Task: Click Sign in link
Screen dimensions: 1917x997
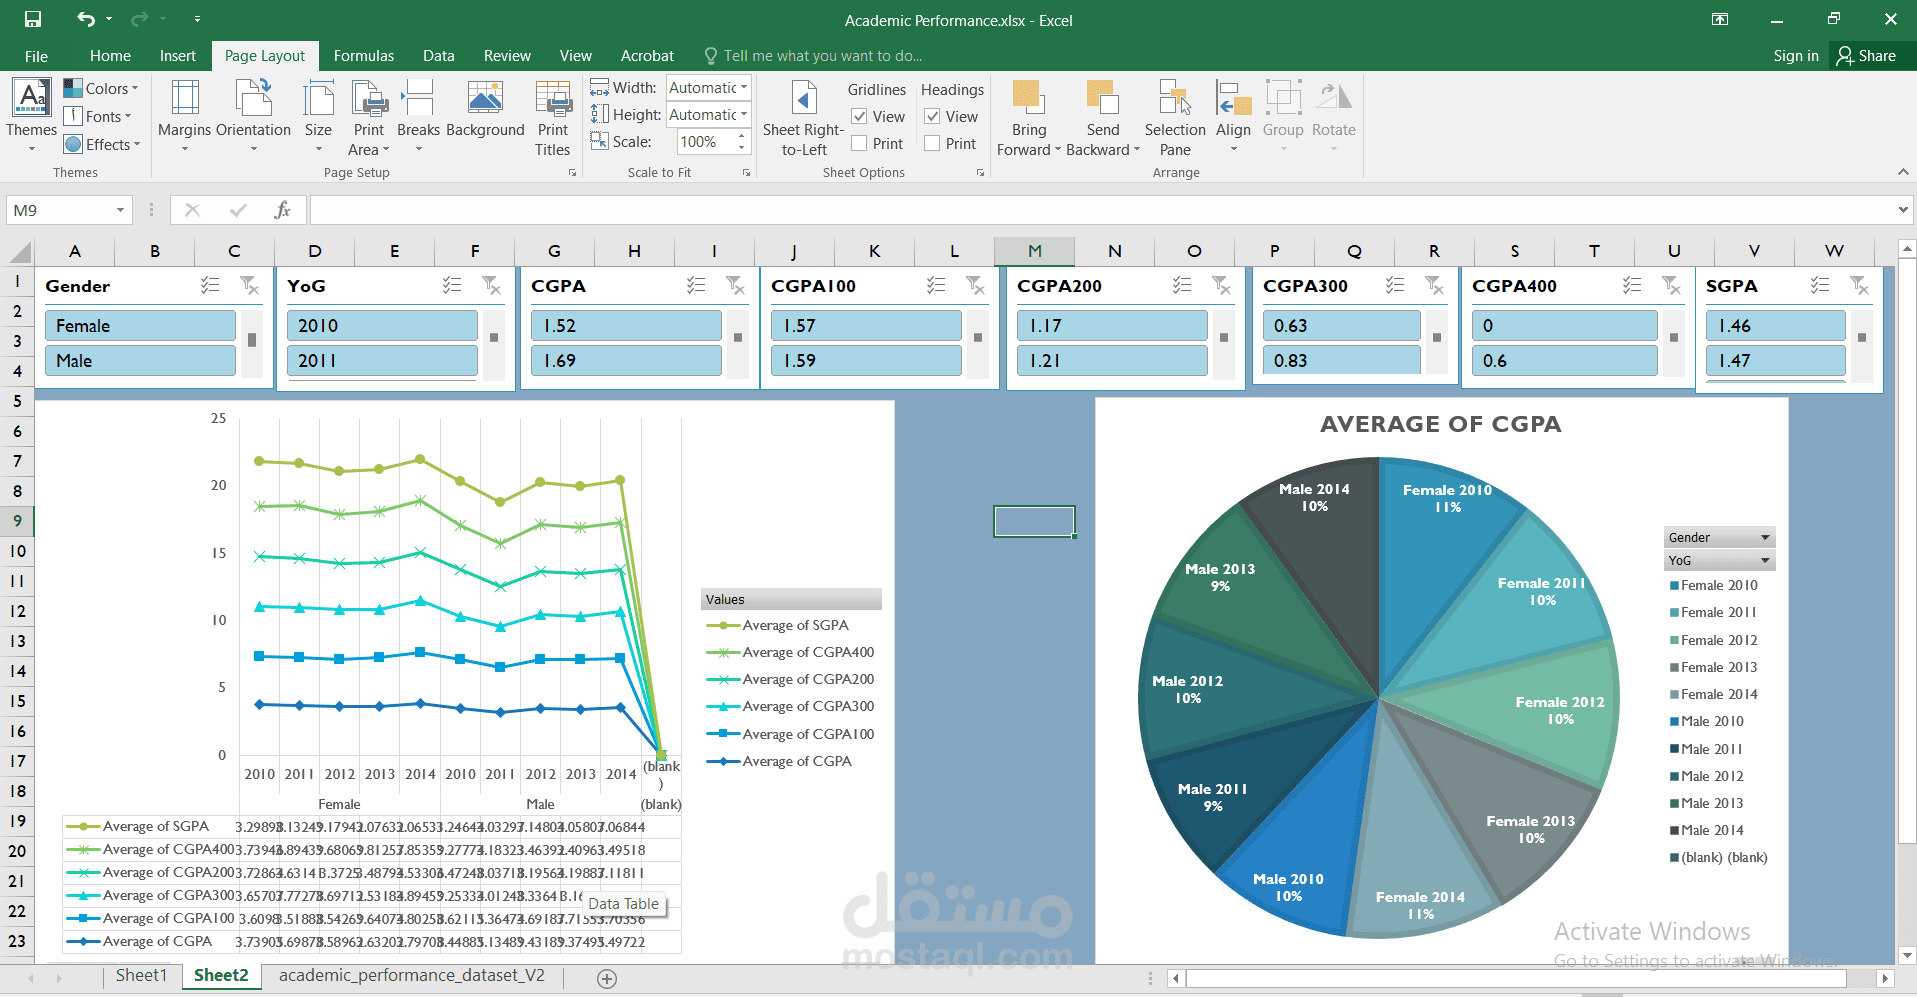Action: click(1796, 56)
